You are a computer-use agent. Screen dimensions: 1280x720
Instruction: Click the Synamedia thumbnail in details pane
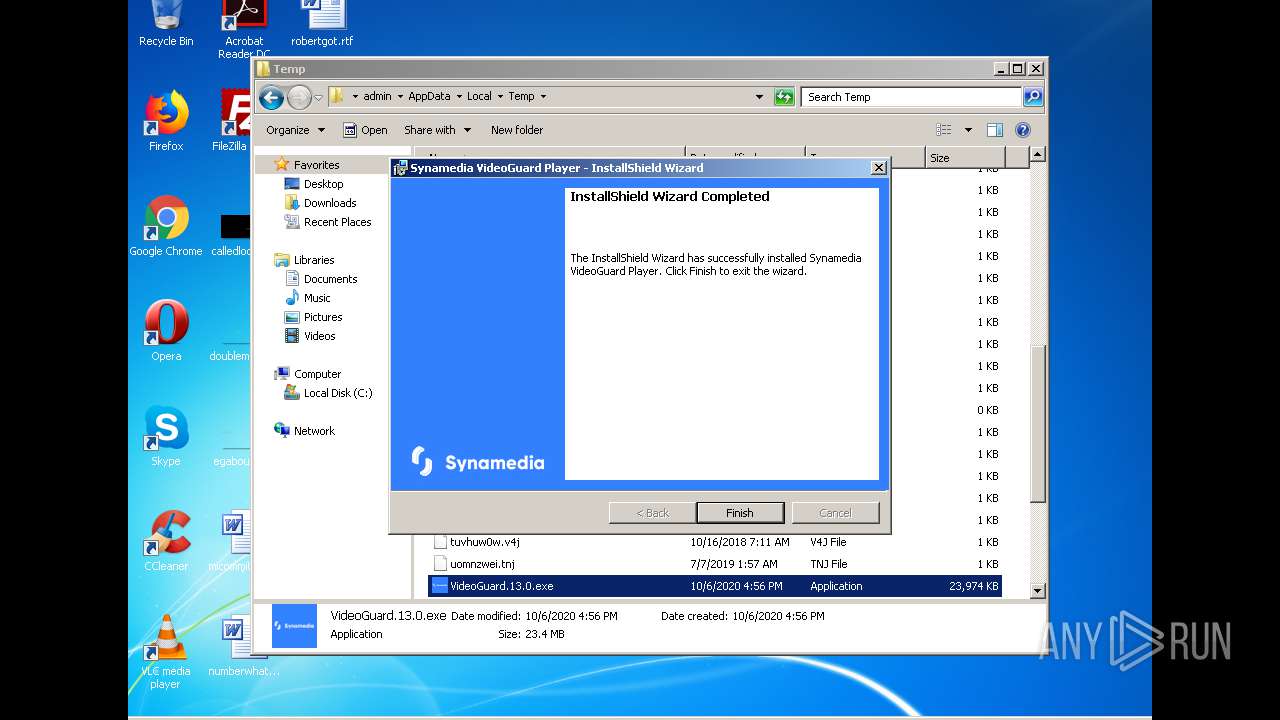pos(294,626)
